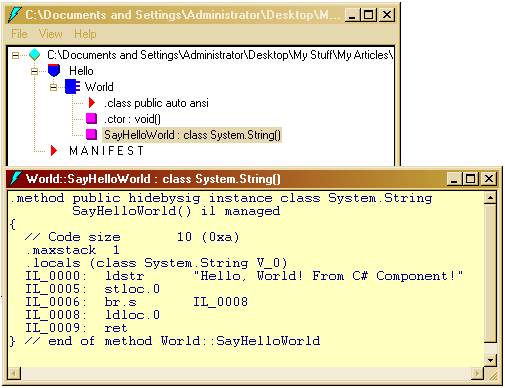The height and width of the screenshot is (388, 505).
Task: Click magenta square icon beside .ctor : void()
Action: point(91,118)
